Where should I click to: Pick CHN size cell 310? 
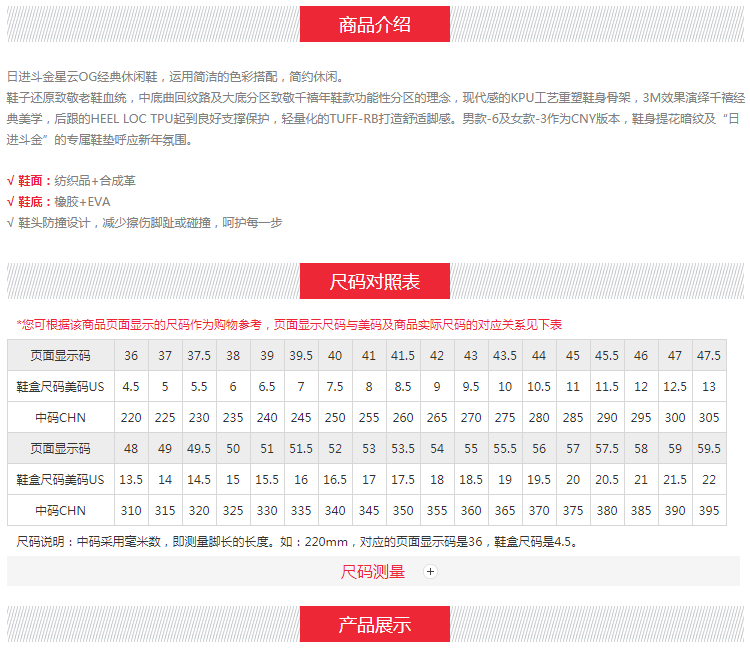[x=131, y=510]
